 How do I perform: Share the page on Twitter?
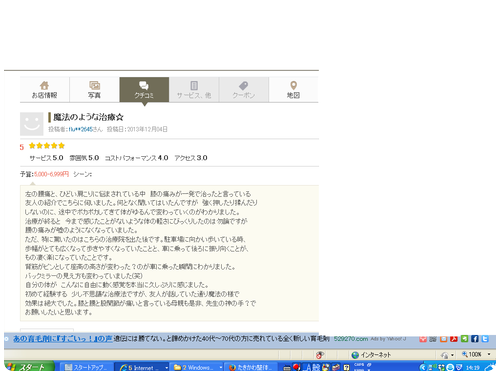[485, 339]
